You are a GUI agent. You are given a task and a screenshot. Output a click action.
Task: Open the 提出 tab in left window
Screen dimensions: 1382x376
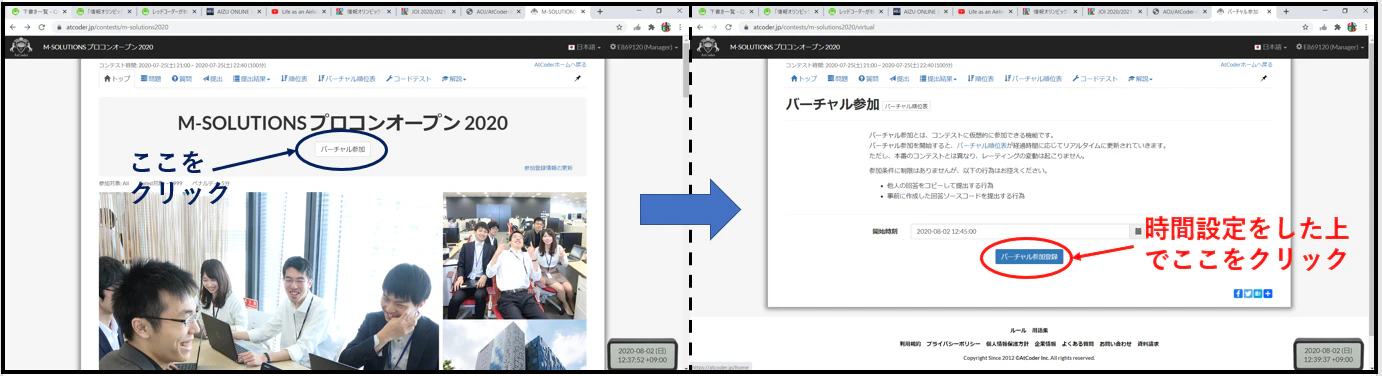(x=213, y=78)
